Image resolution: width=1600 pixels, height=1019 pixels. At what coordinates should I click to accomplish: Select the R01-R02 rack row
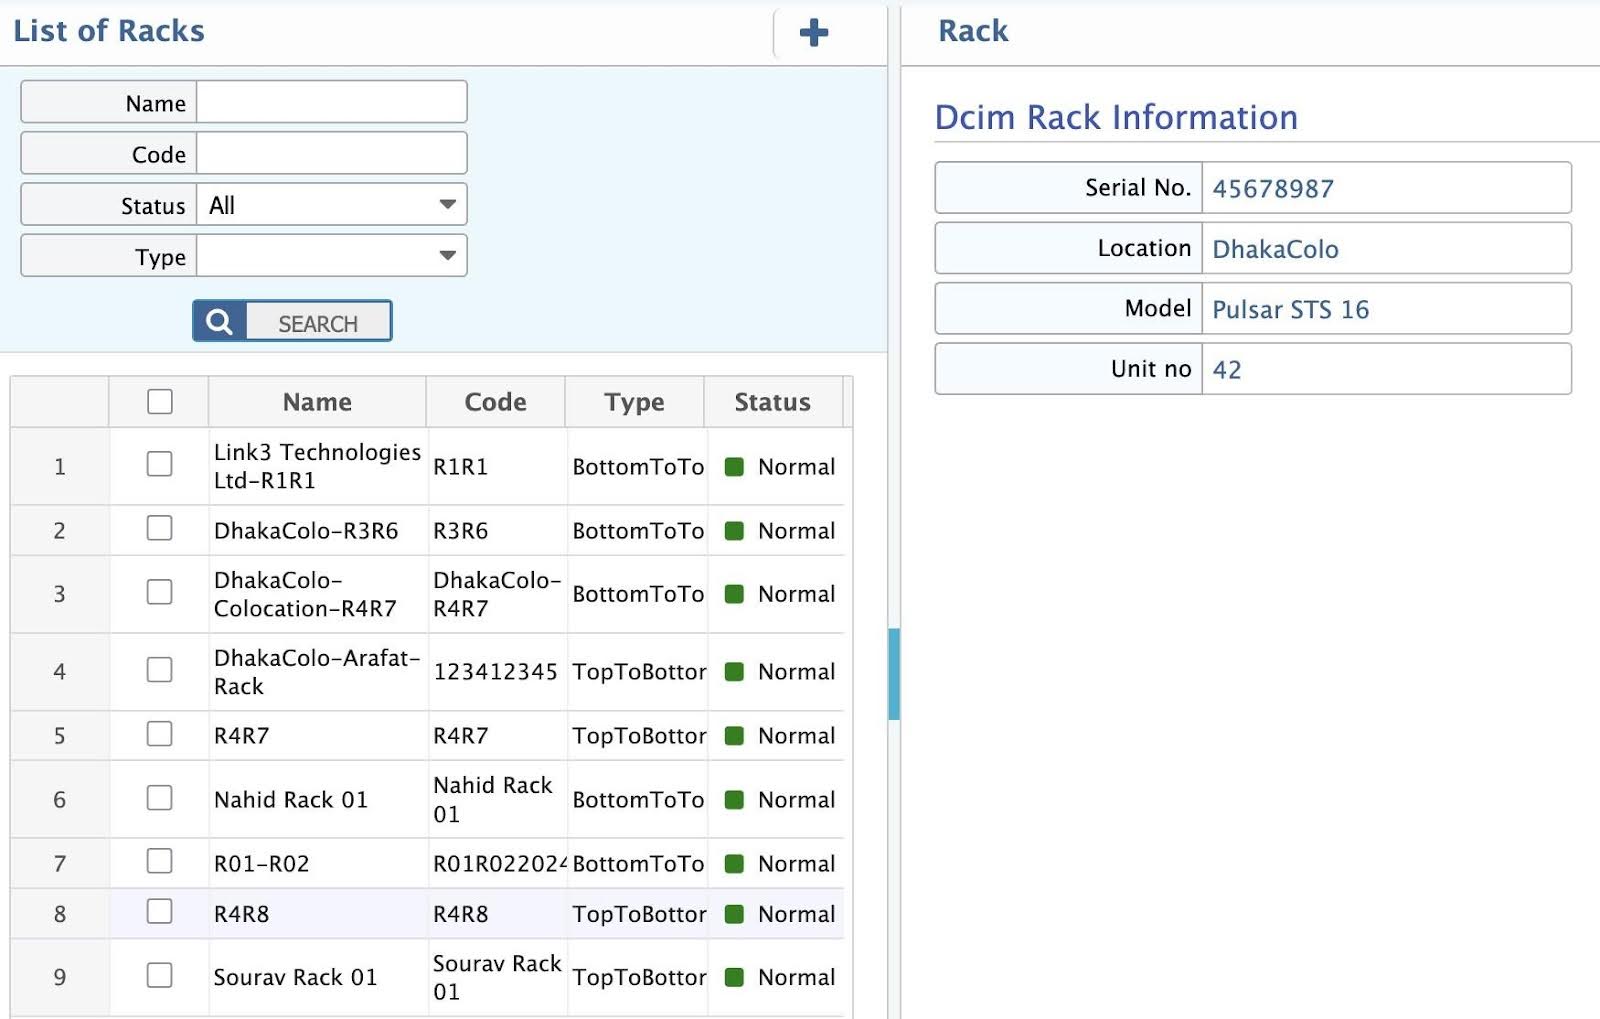tap(316, 863)
